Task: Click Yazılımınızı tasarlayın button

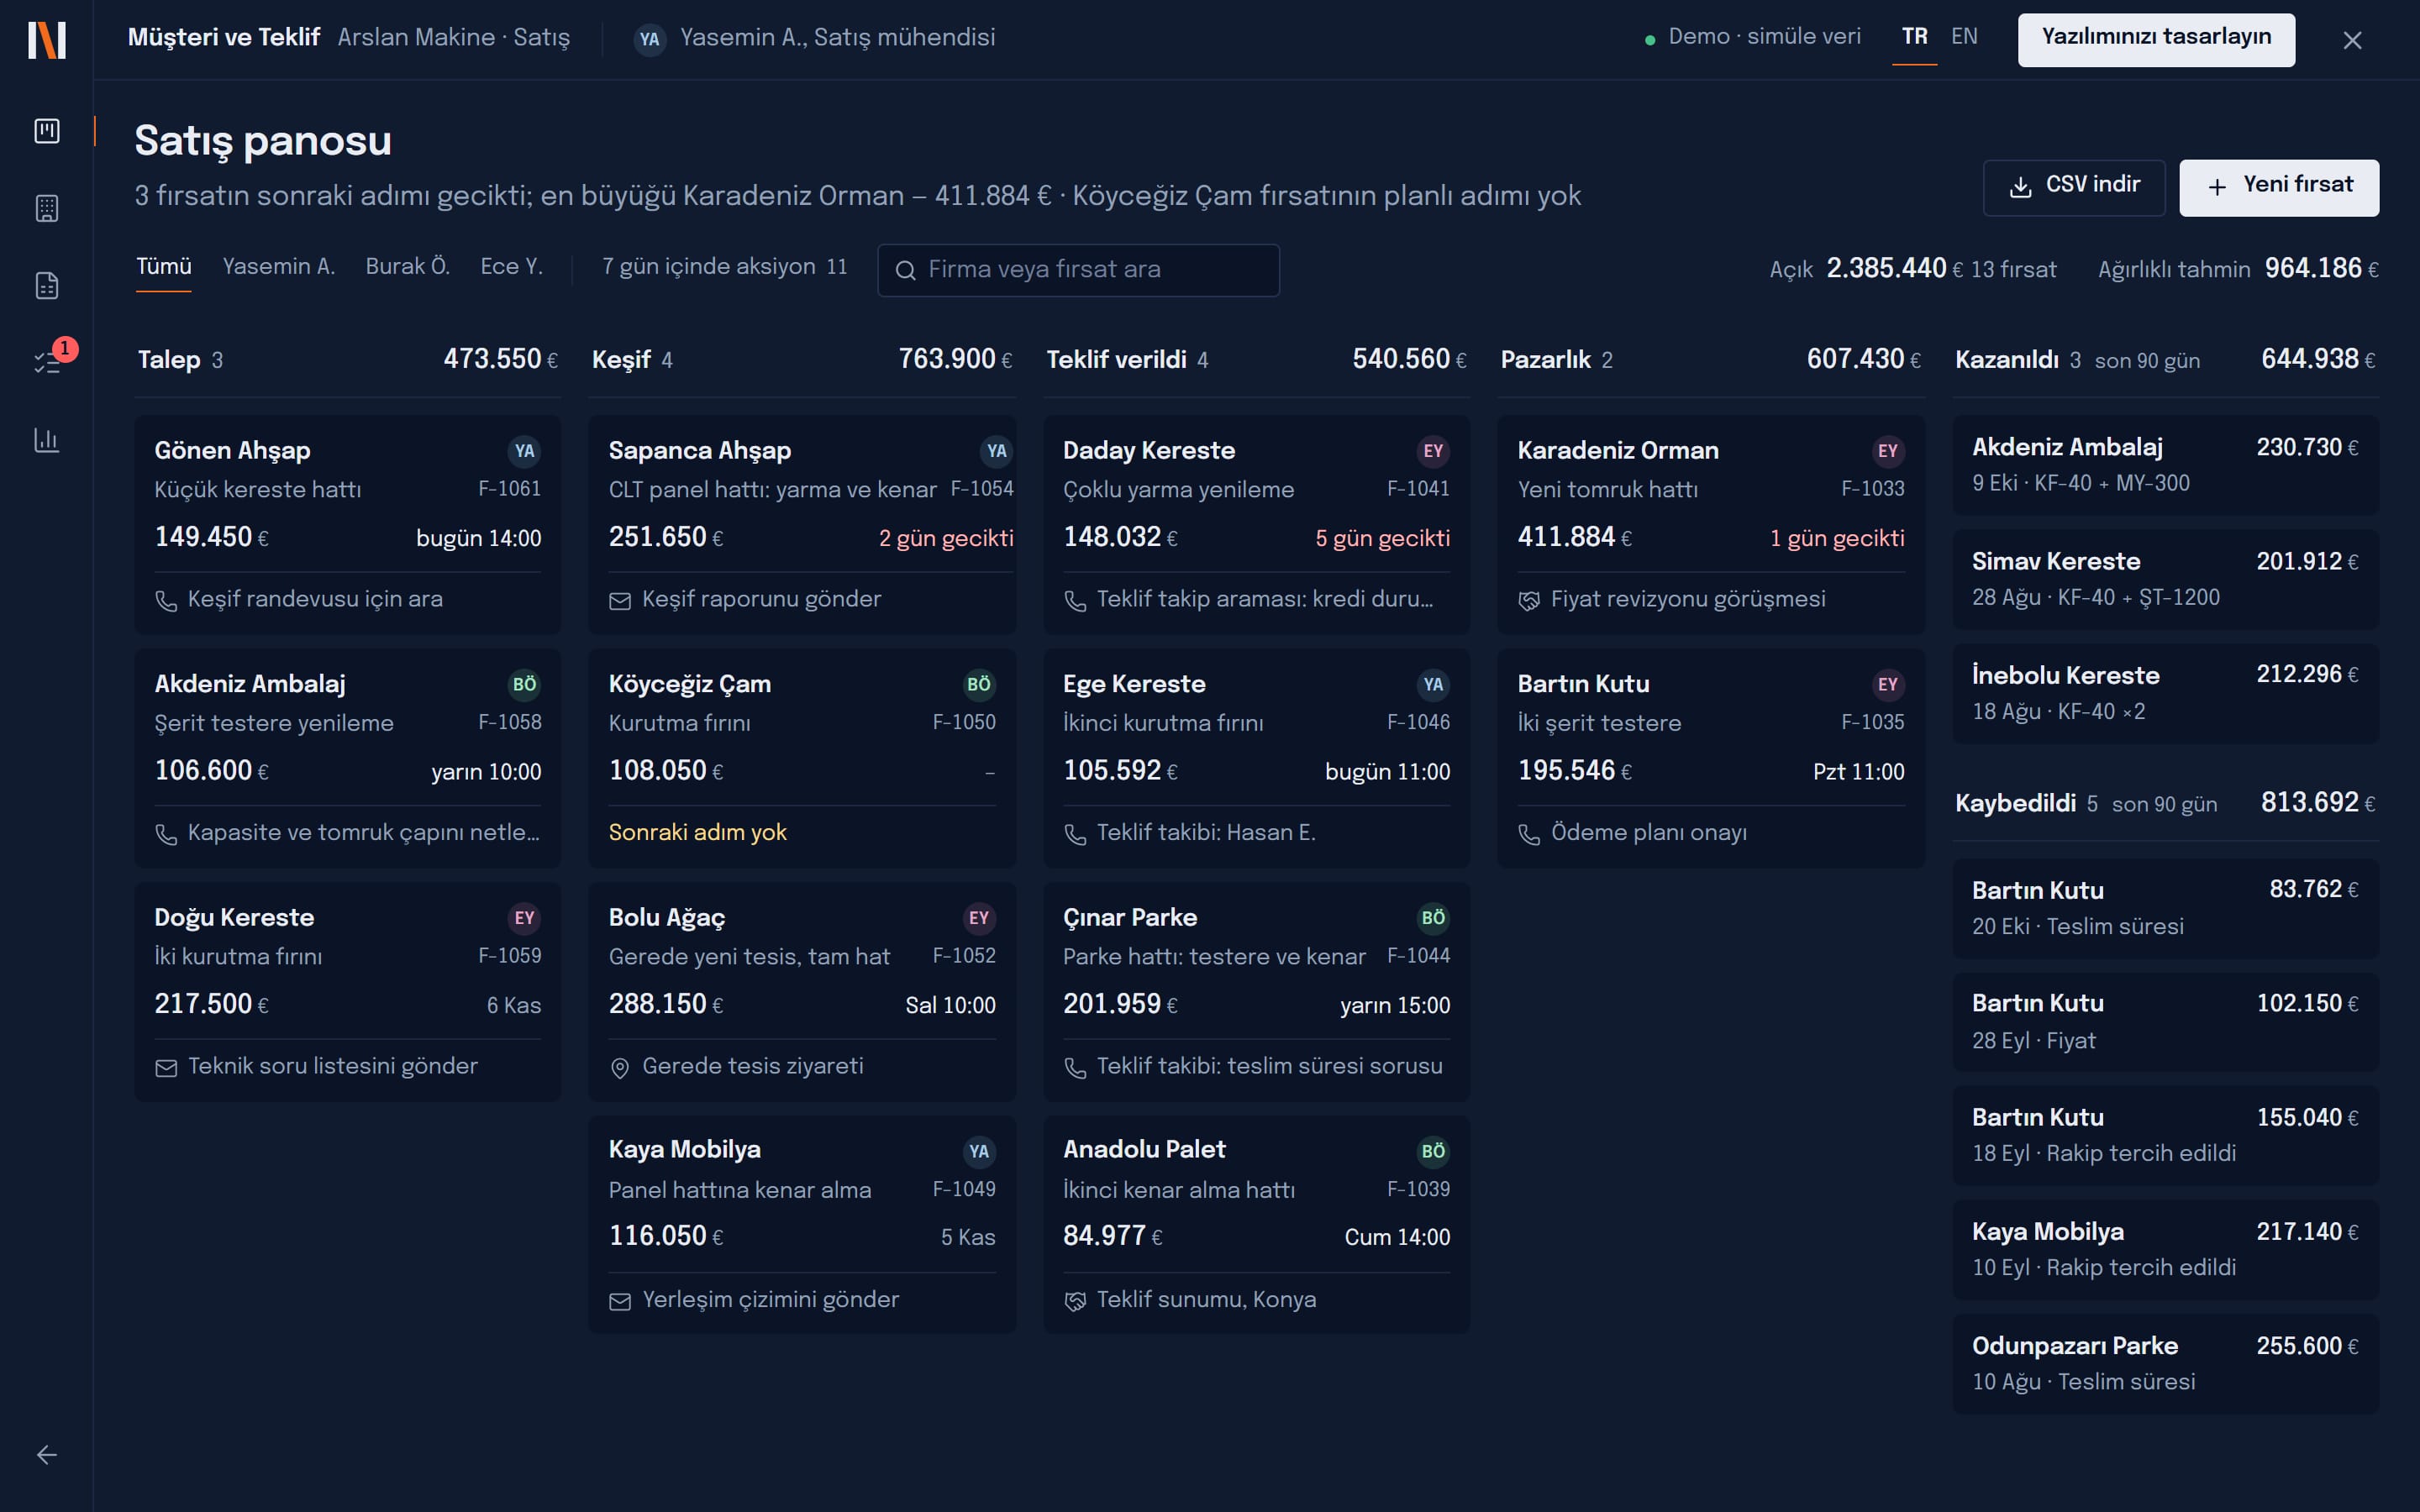Action: click(x=2156, y=39)
